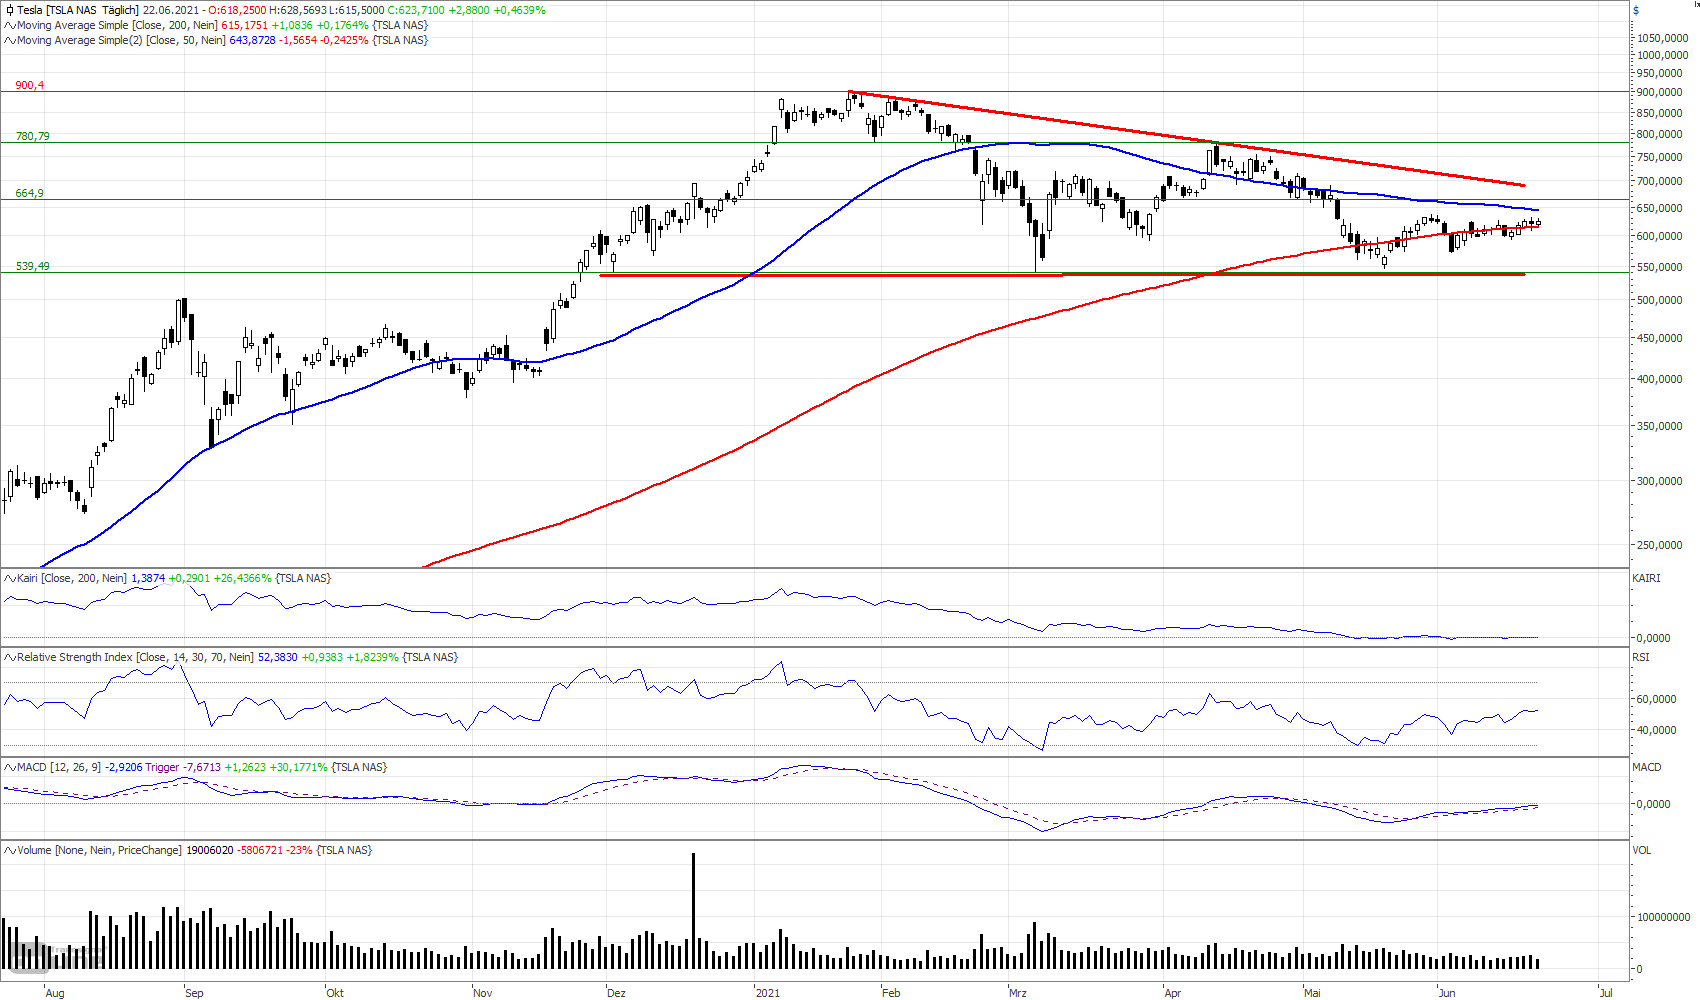Click the Jun month label on time axis
The height and width of the screenshot is (1000, 1700).
(x=1447, y=993)
